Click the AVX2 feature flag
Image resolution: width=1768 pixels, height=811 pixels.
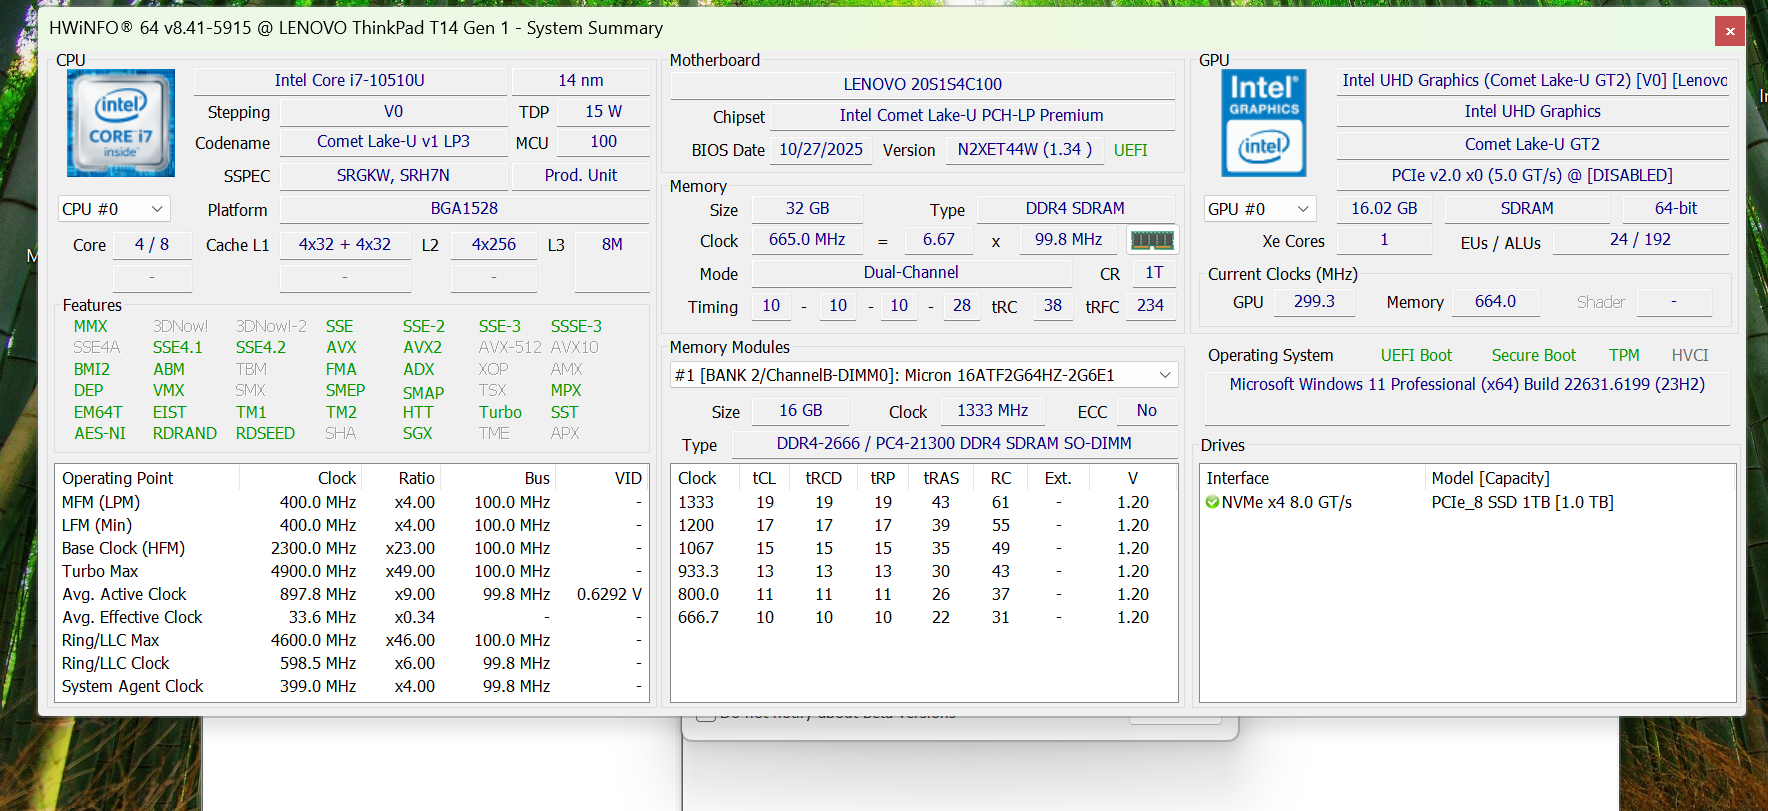pos(423,347)
